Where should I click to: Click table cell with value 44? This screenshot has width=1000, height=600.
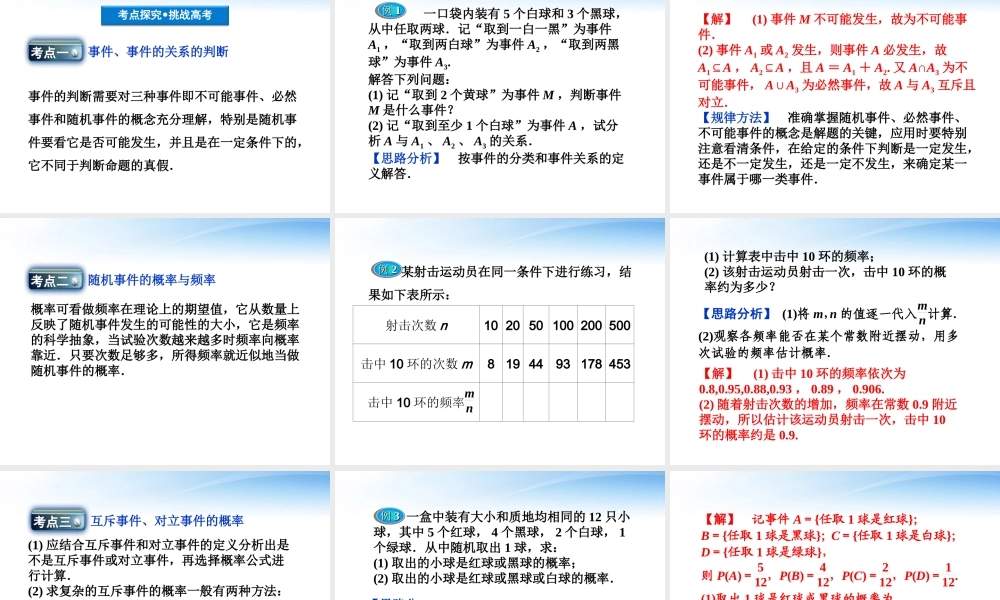point(536,363)
